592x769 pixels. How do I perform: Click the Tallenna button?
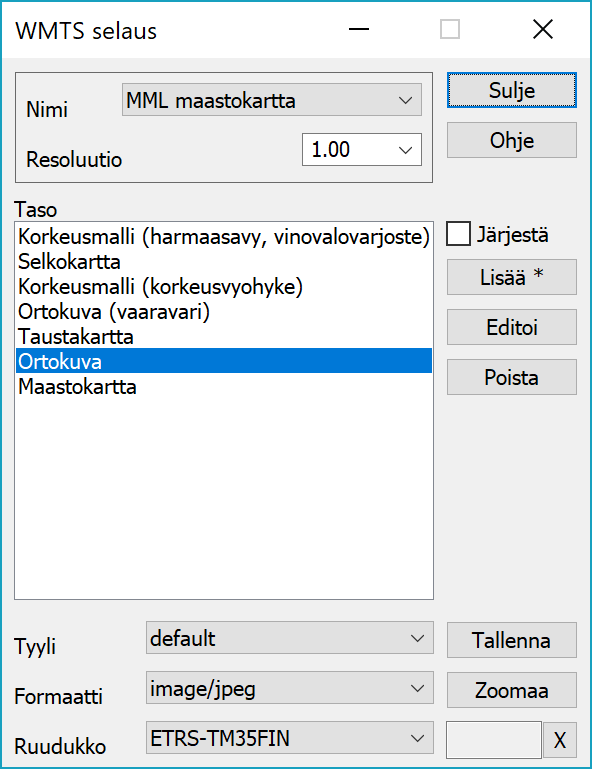[512, 640]
